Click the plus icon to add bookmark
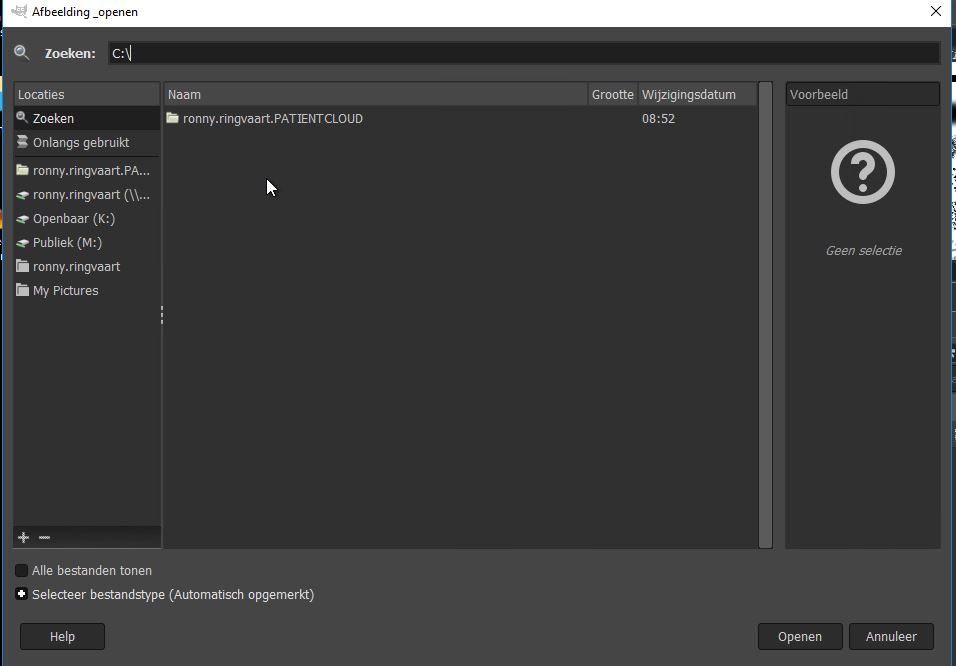Screen dimensions: 956x666 point(24,538)
